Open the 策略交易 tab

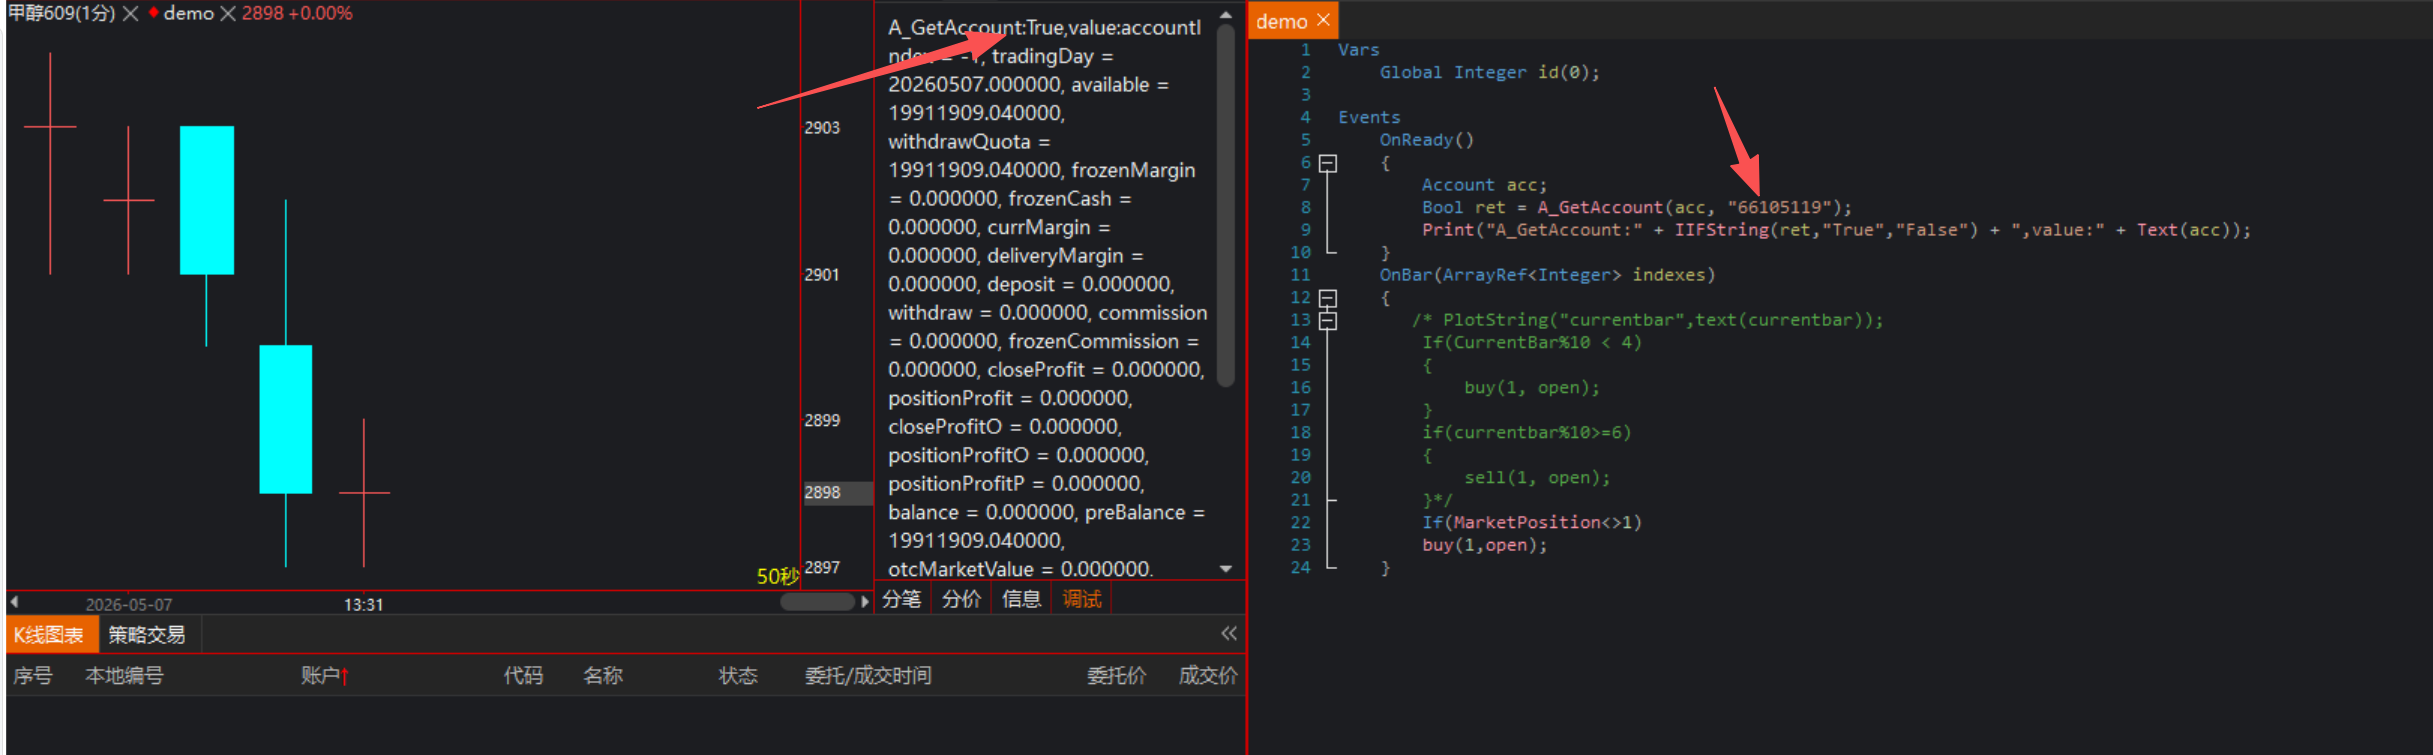pyautogui.click(x=147, y=635)
